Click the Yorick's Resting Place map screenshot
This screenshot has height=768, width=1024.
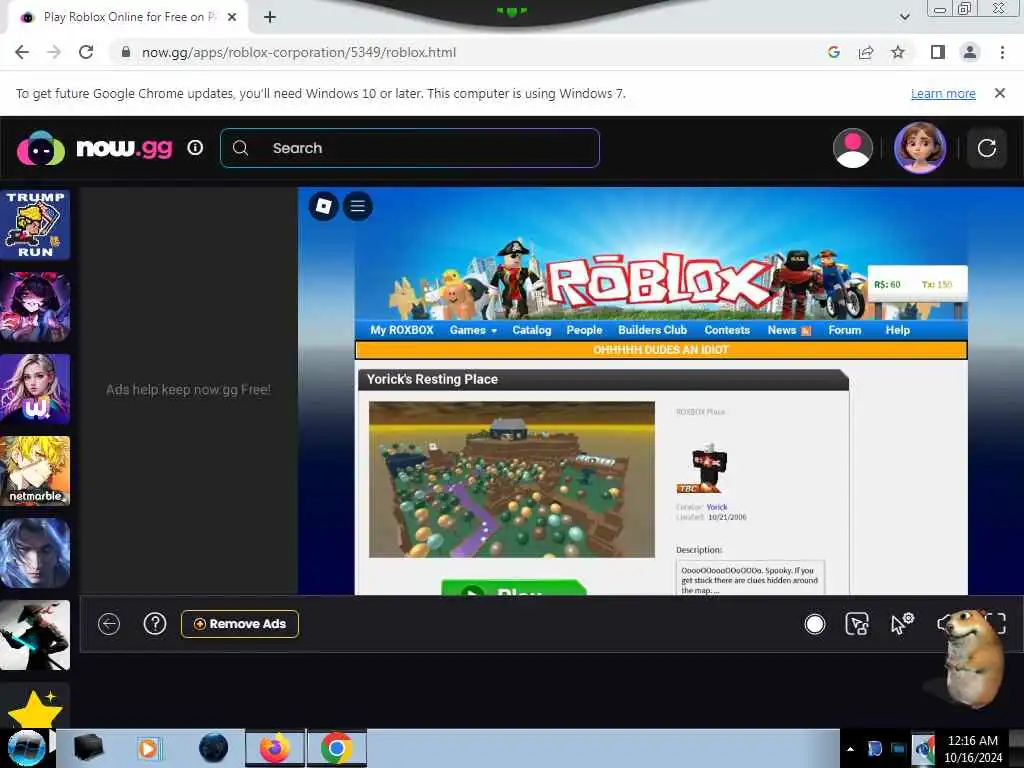511,479
